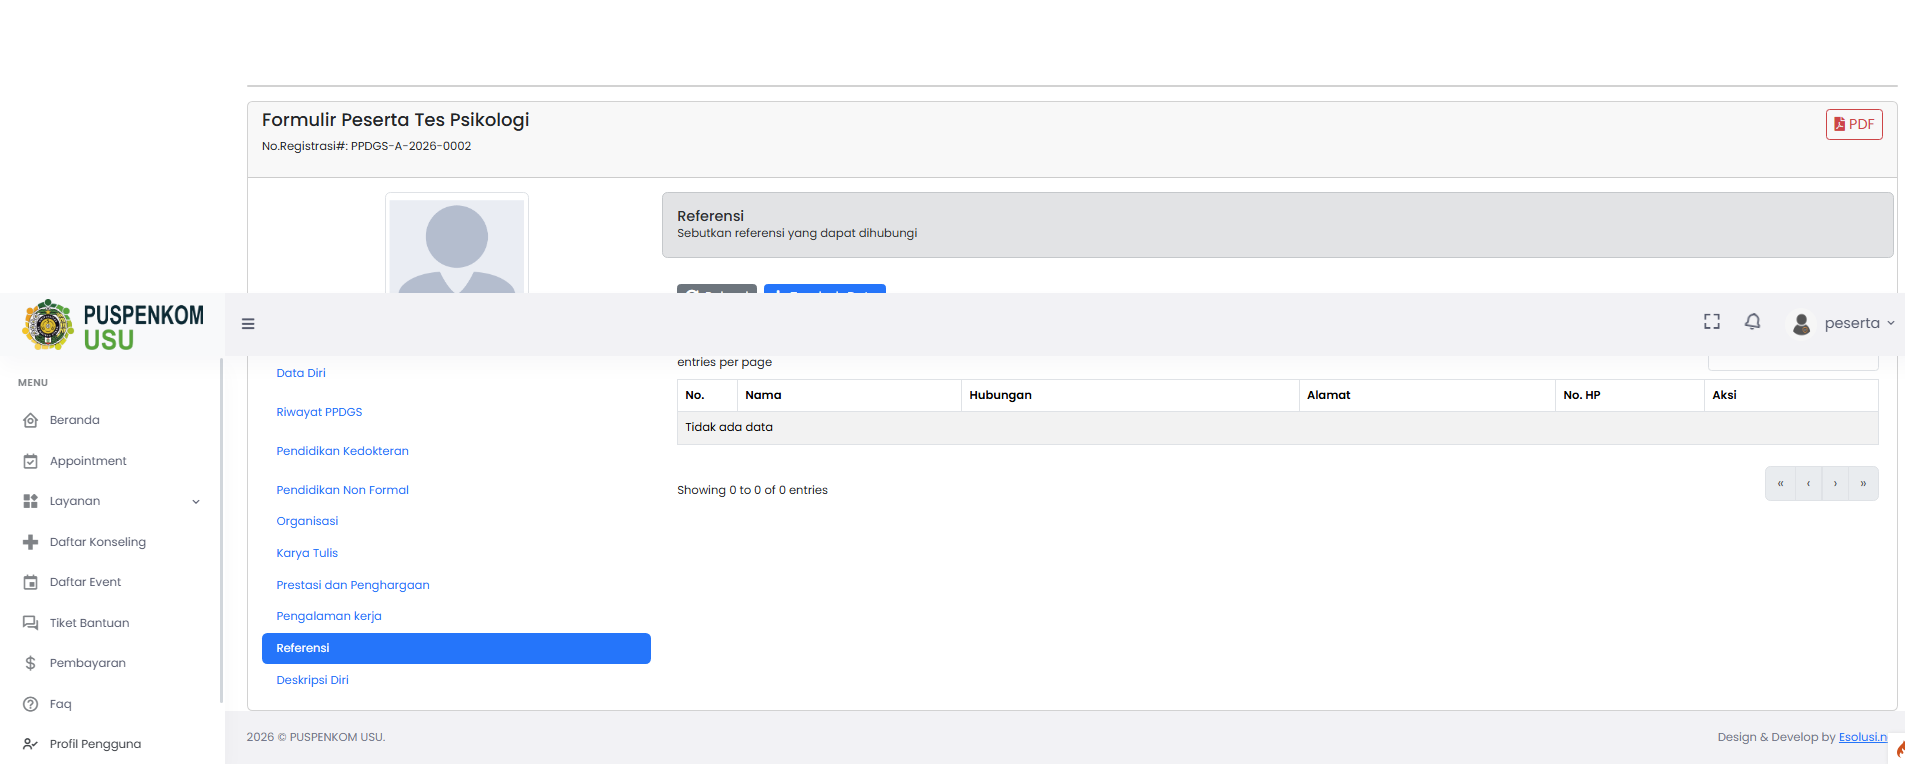Switch to Pengalaman kerja section
The image size is (1905, 764).
pos(329,616)
